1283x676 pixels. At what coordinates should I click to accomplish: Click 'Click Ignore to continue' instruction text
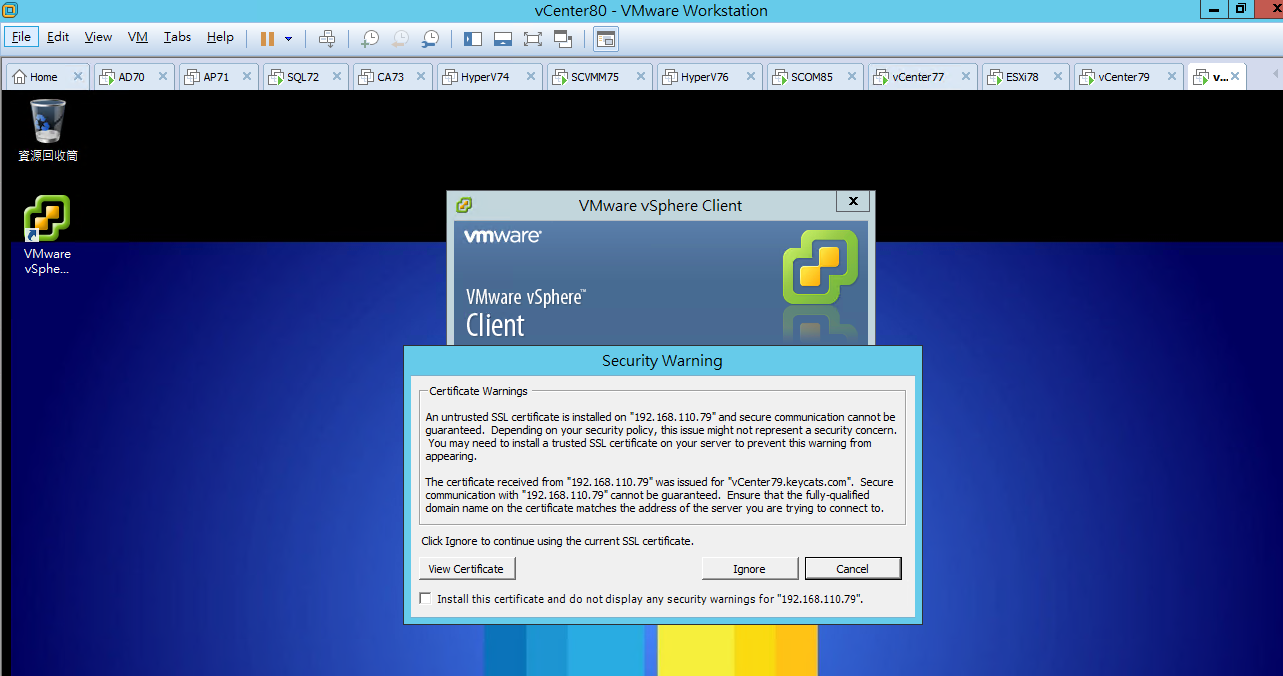point(557,541)
